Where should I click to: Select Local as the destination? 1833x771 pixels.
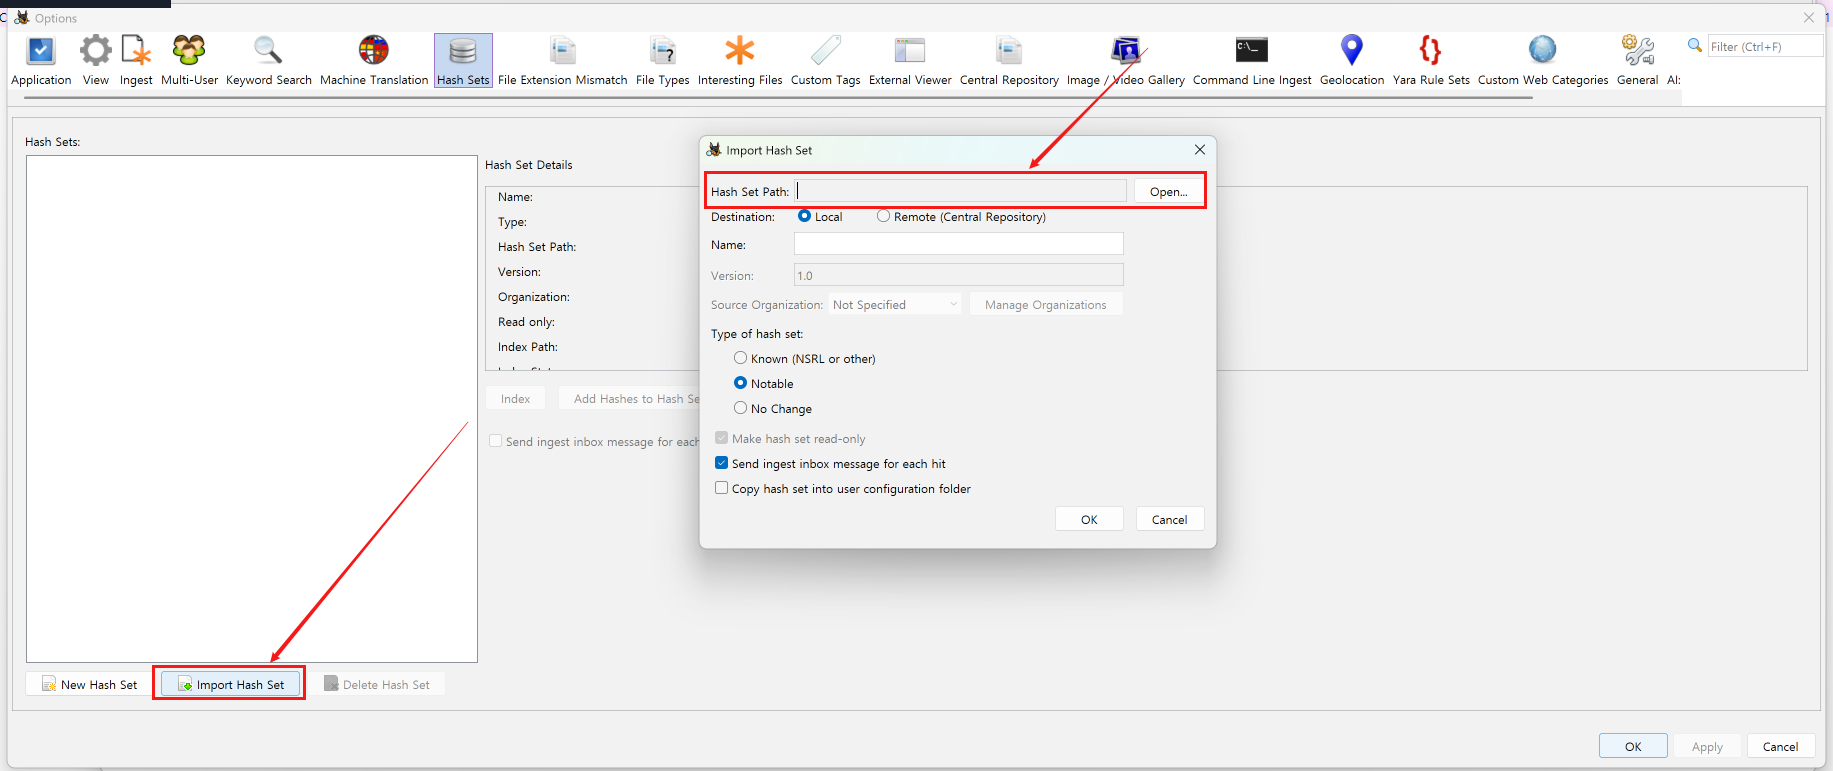[x=804, y=216]
